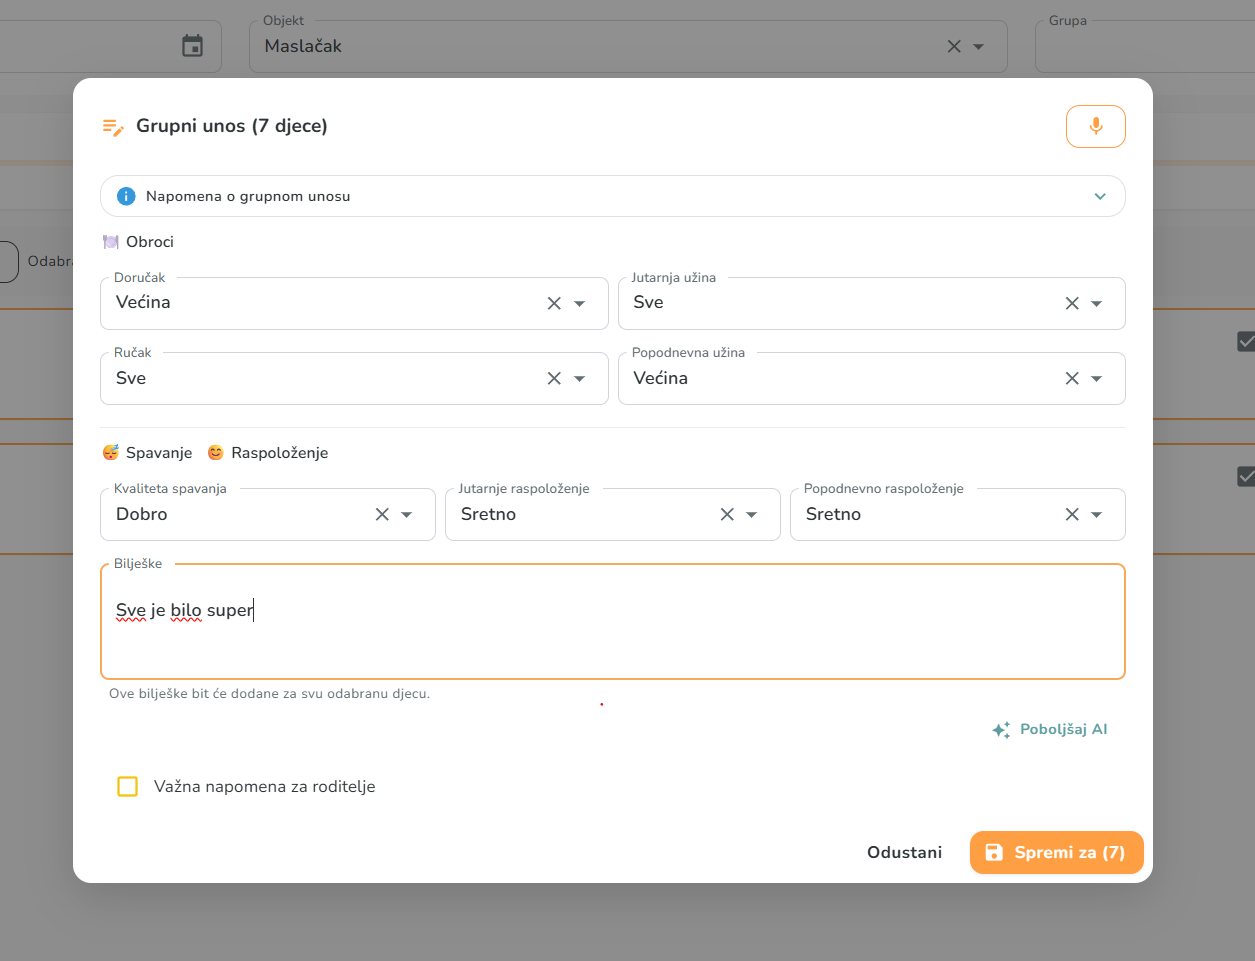The width and height of the screenshot is (1255, 961).
Task: Click Poboljšaj AI link
Action: coord(1050,729)
